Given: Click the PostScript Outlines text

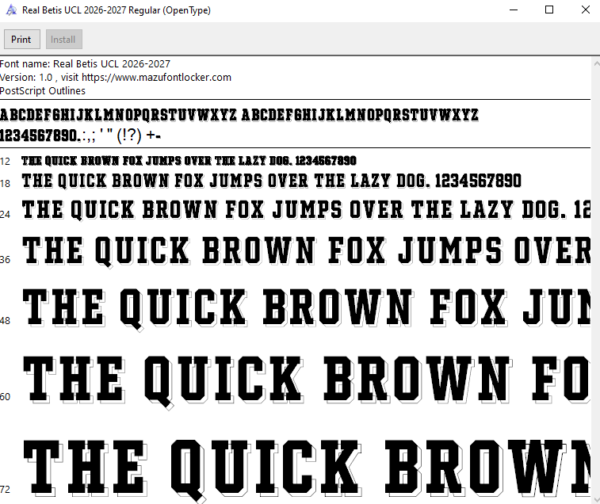Looking at the screenshot, I should click(42, 91).
